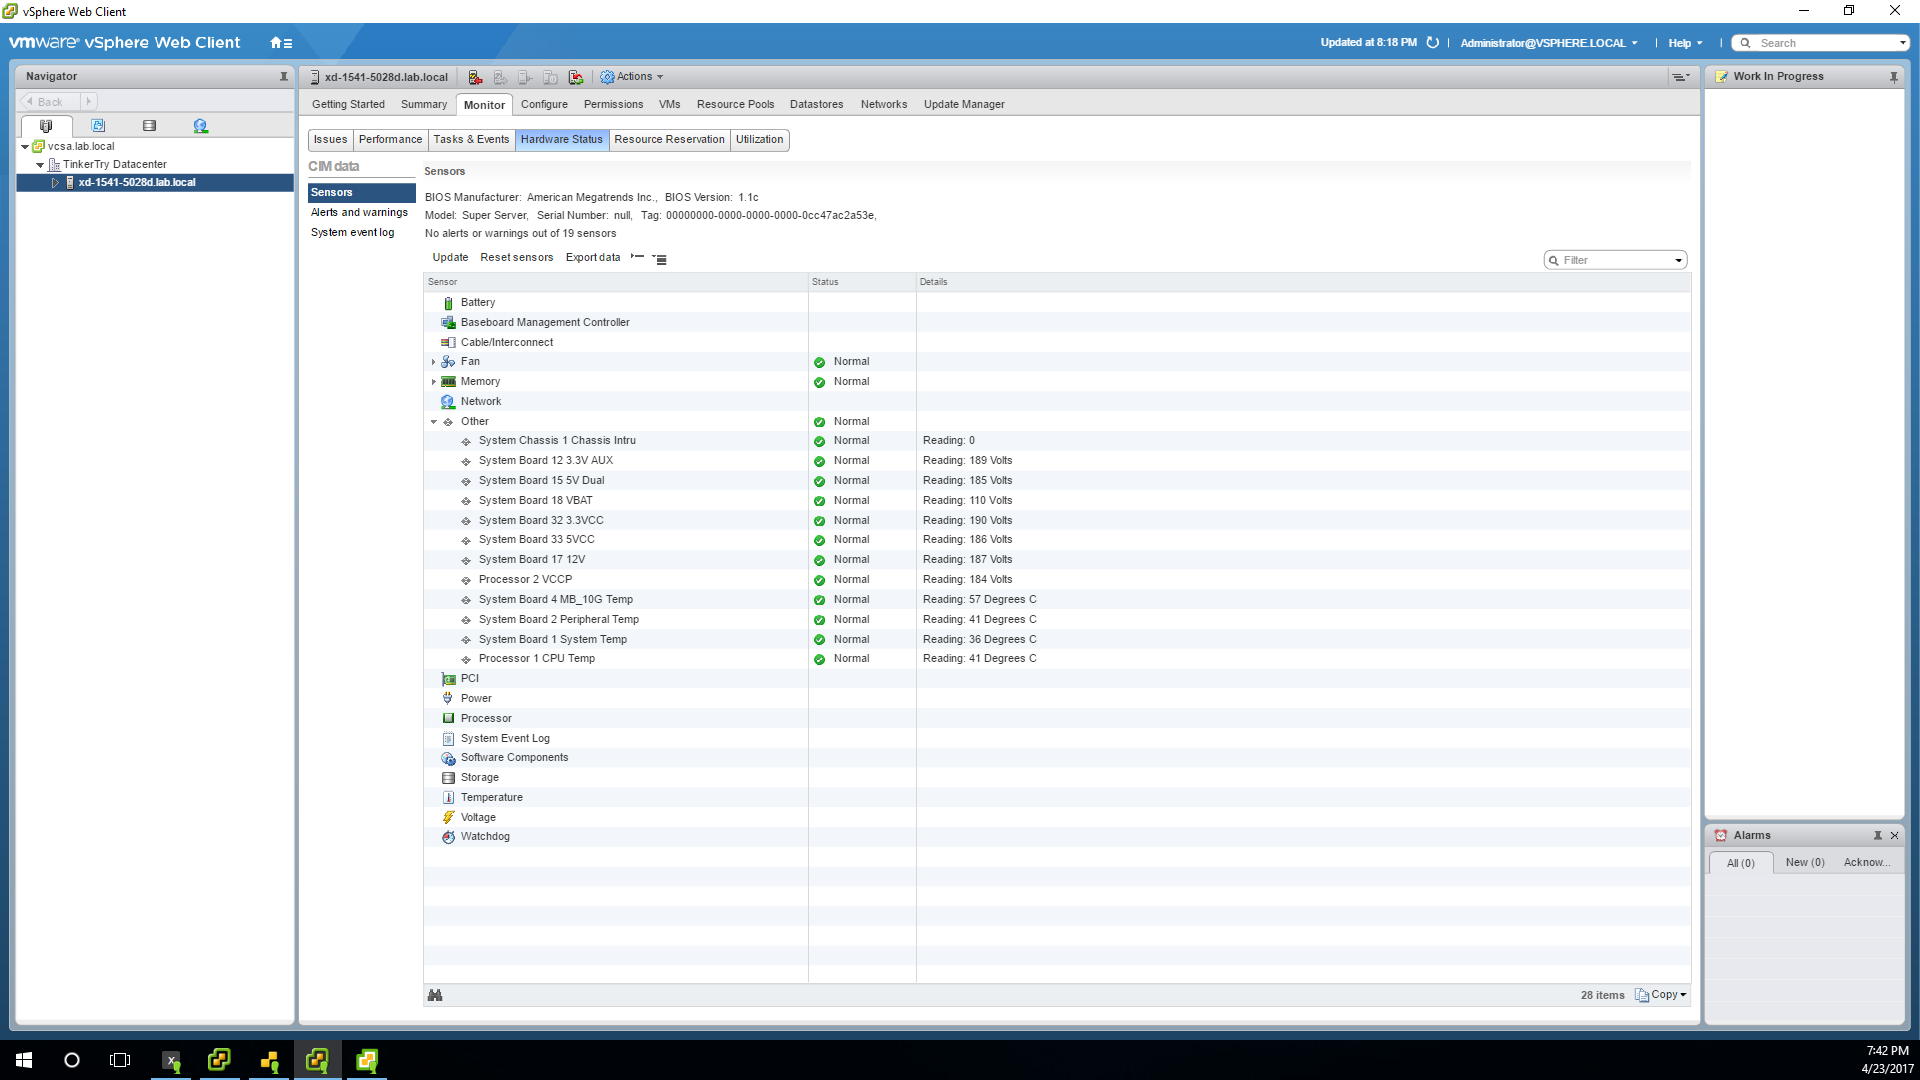
Task: Close the Alarms panel
Action: point(1894,836)
